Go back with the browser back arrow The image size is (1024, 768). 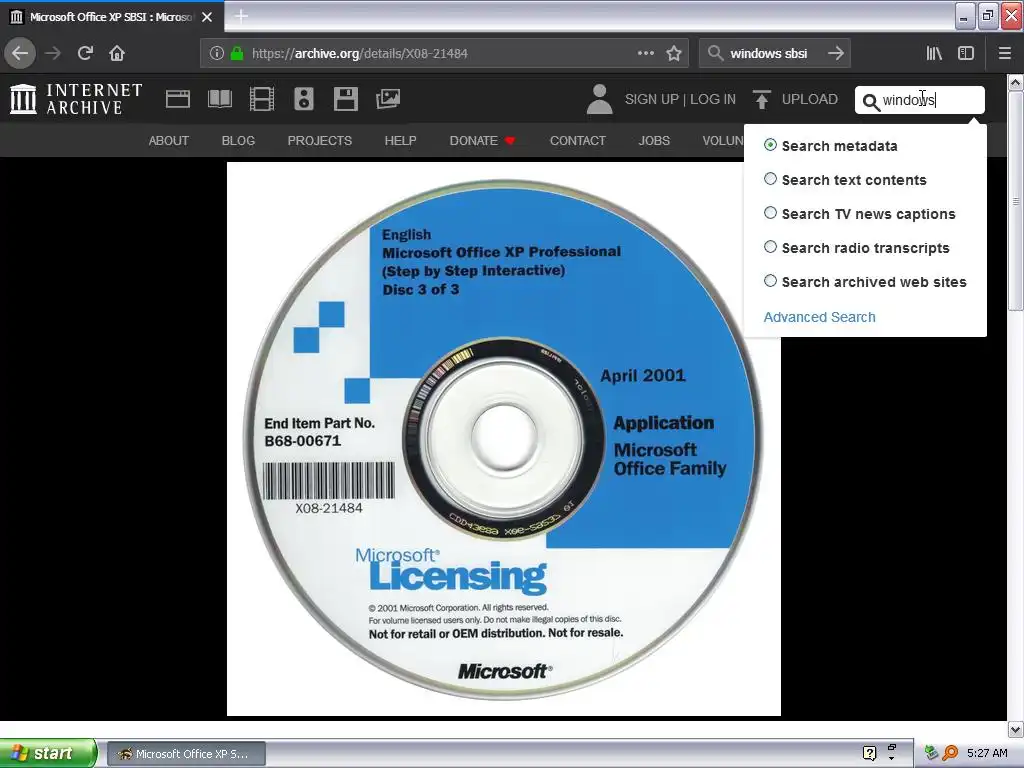coord(20,54)
